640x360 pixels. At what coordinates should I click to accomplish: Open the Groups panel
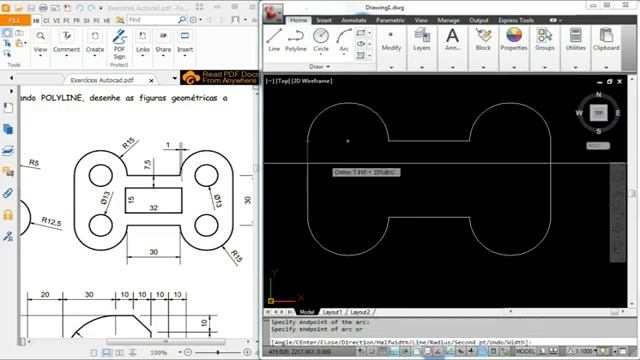[545, 40]
